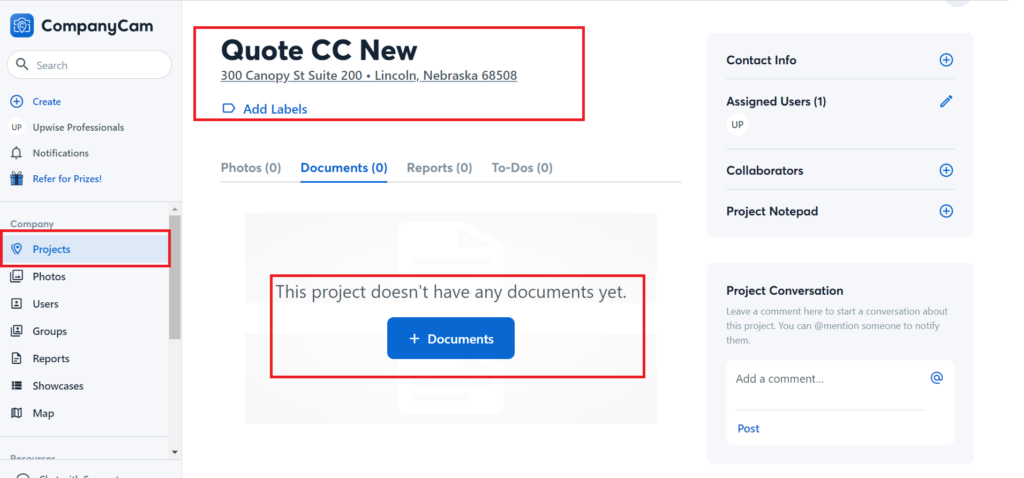Add Collaborators with plus icon
This screenshot has height=478, width=1024.
[946, 170]
